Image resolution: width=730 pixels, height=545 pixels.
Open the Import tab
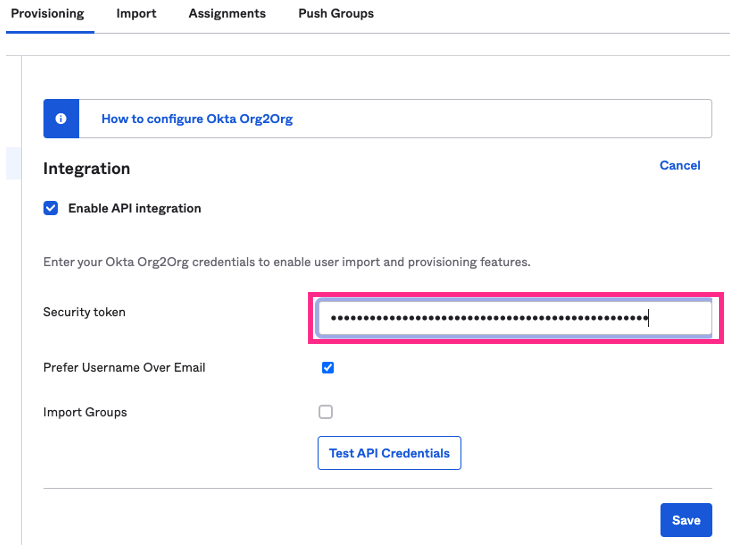point(136,14)
